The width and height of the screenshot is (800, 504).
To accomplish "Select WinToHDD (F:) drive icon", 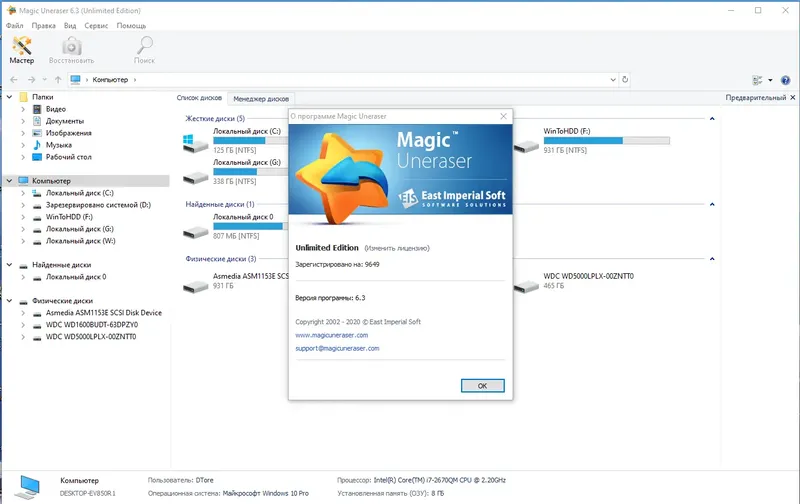I will click(x=526, y=147).
